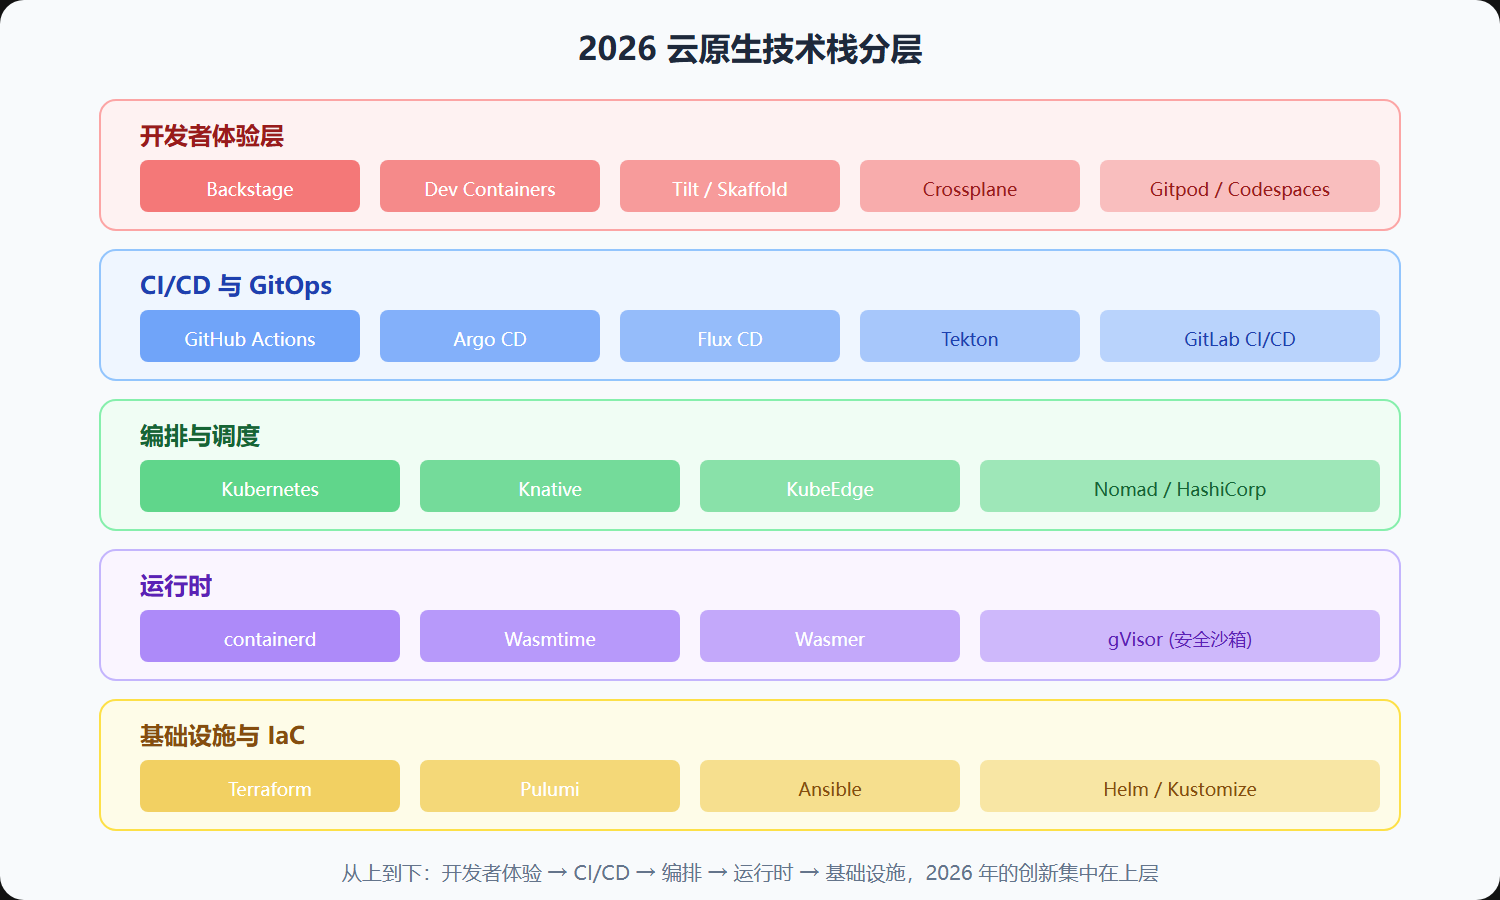The image size is (1500, 900).
Task: Click the 编排与调度 layer heading
Action: pos(200,436)
